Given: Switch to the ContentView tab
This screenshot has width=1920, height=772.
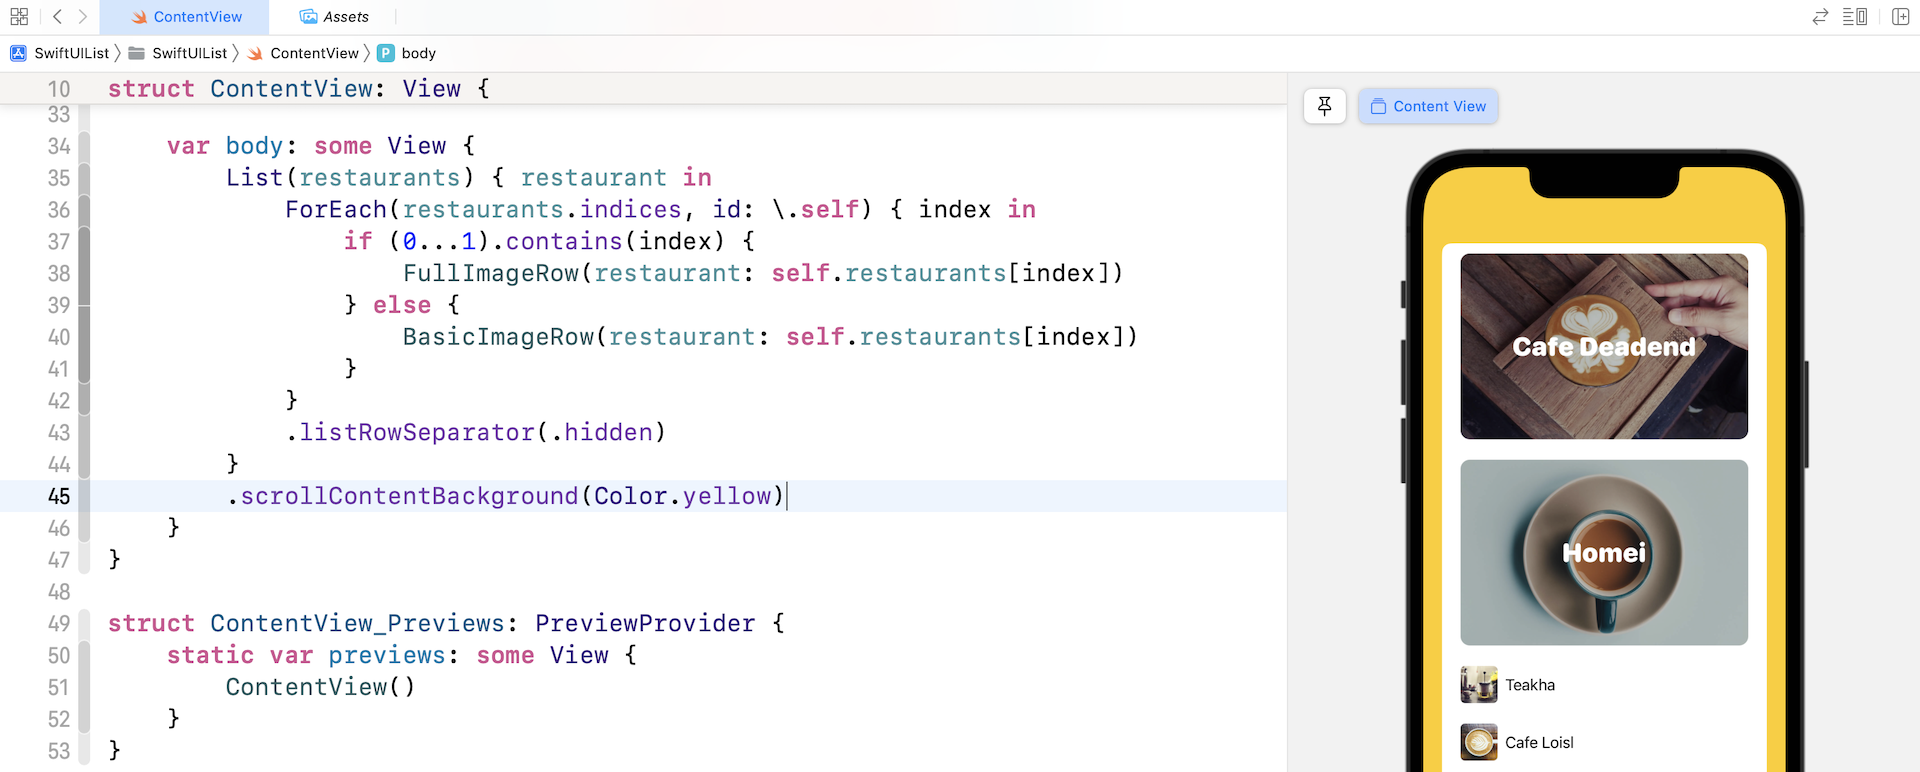Looking at the screenshot, I should click(186, 17).
